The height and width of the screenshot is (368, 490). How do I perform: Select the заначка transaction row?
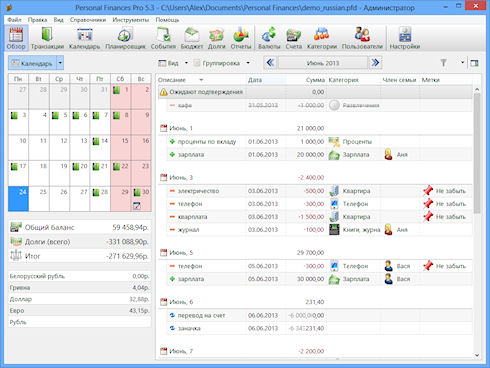(319, 328)
